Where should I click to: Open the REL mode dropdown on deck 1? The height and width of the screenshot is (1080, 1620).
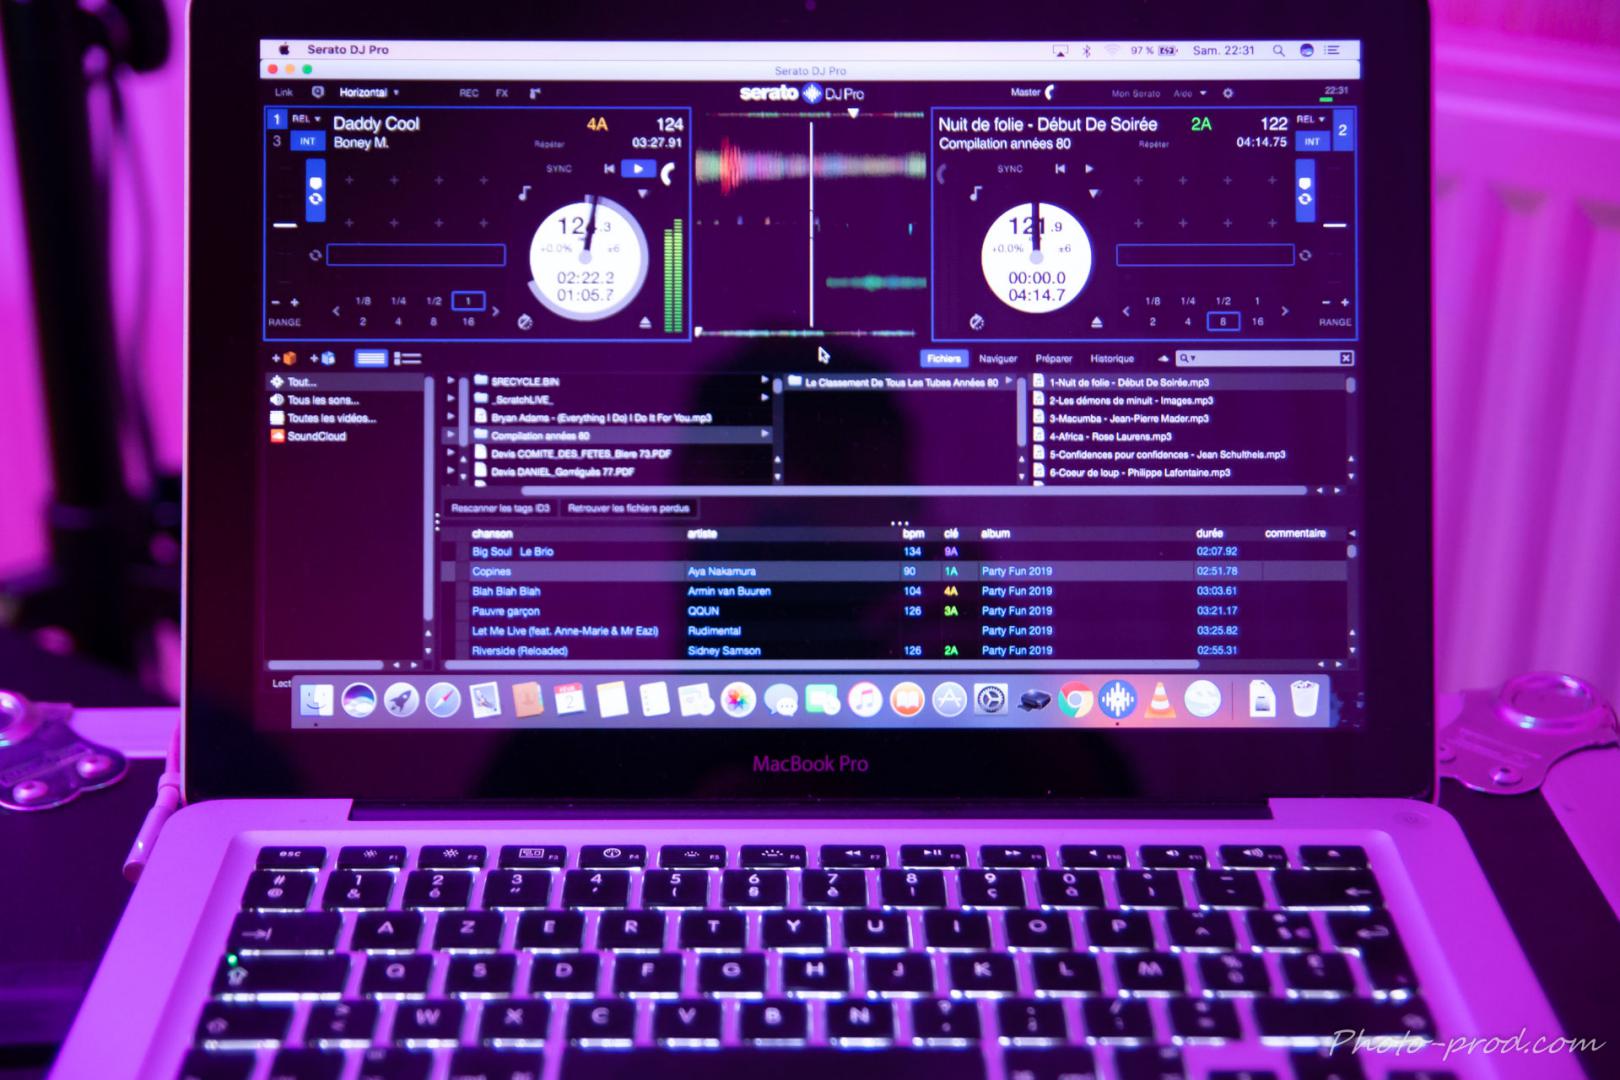click(305, 119)
